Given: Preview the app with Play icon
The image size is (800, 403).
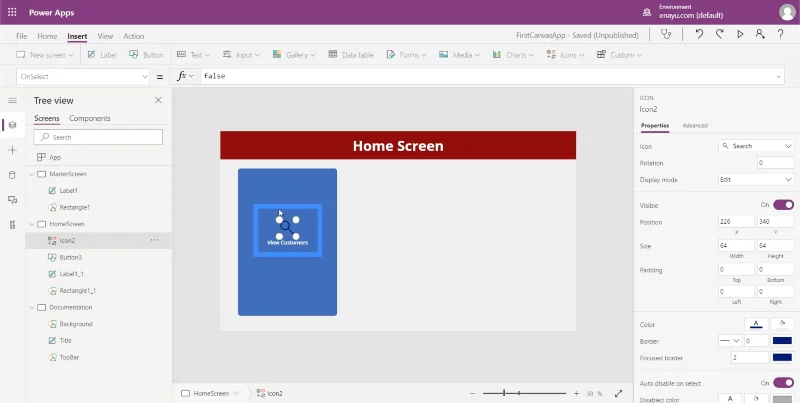Looking at the screenshot, I should 740,34.
